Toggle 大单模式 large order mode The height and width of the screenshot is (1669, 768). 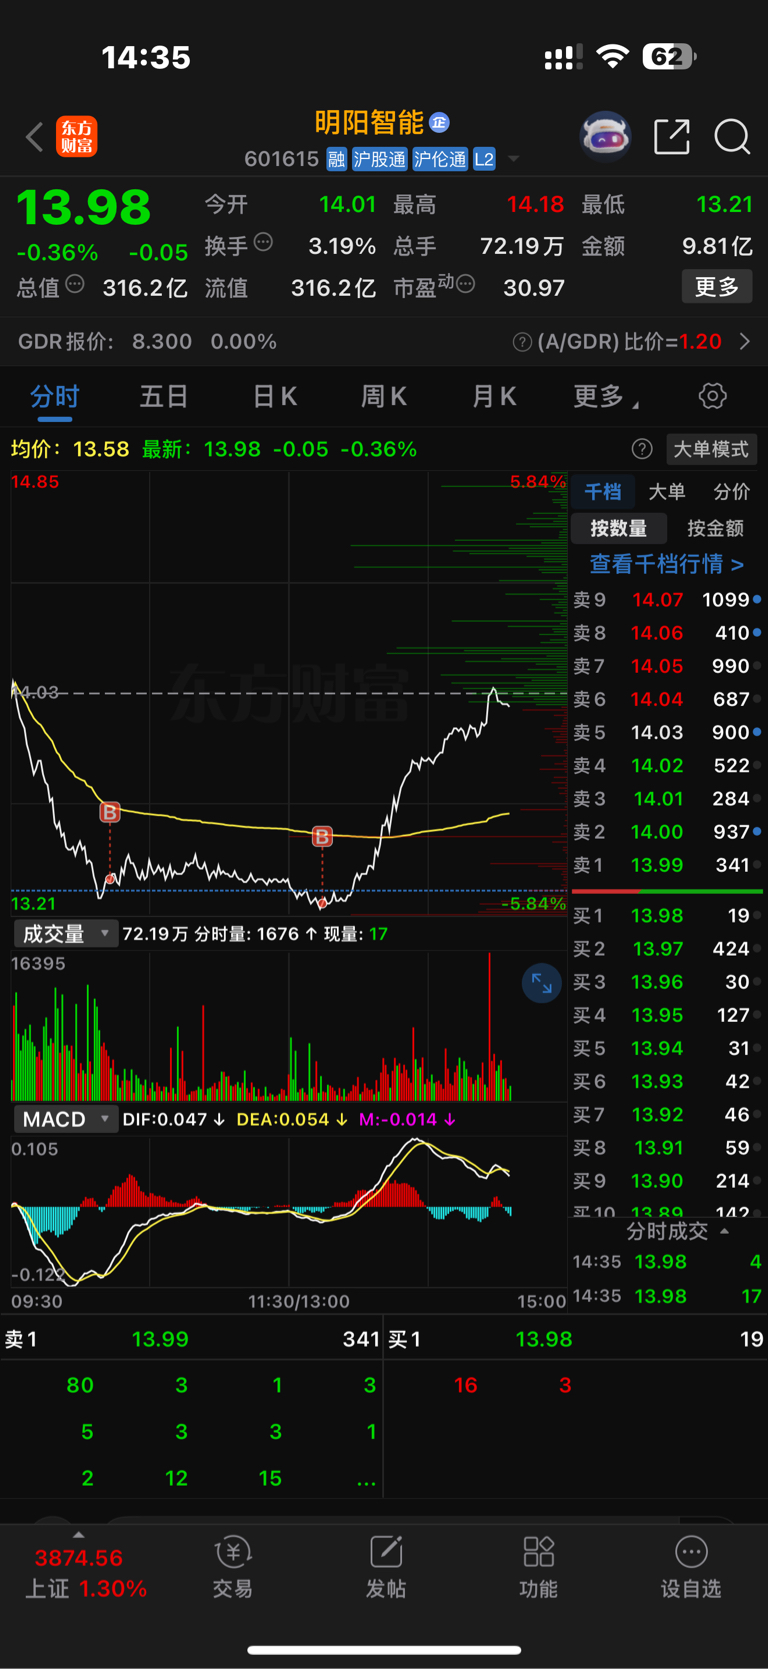tap(711, 449)
